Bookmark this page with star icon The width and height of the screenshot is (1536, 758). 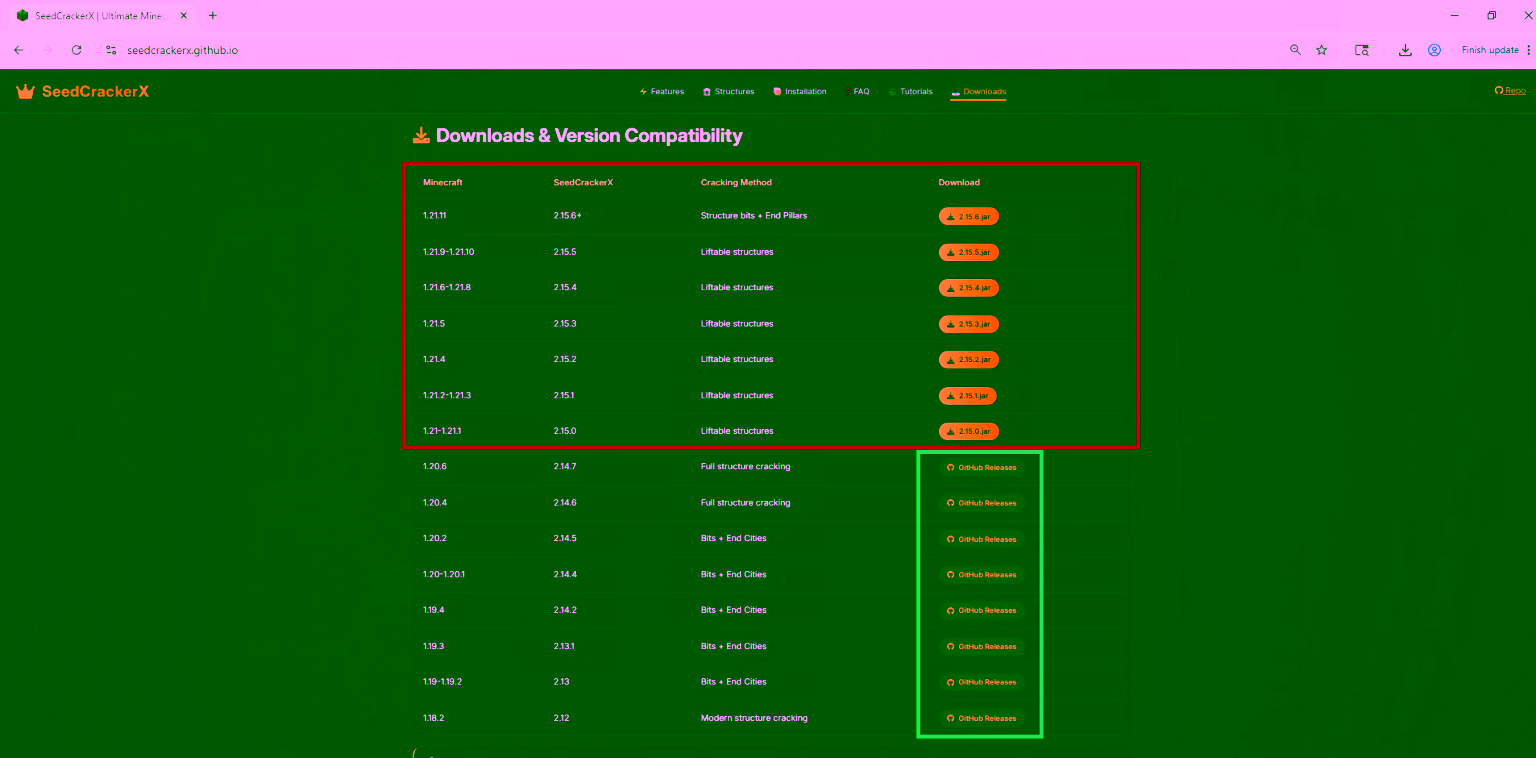(1322, 50)
